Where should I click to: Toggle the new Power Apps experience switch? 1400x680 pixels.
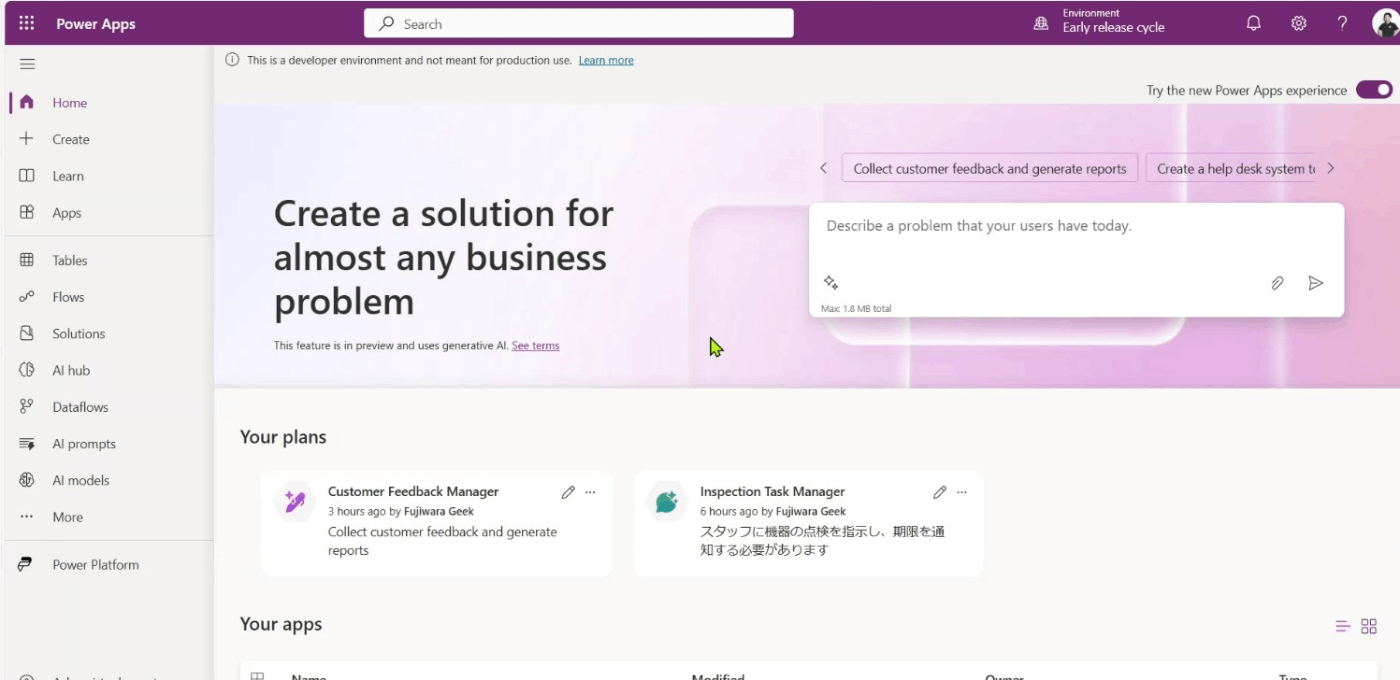coord(1374,90)
